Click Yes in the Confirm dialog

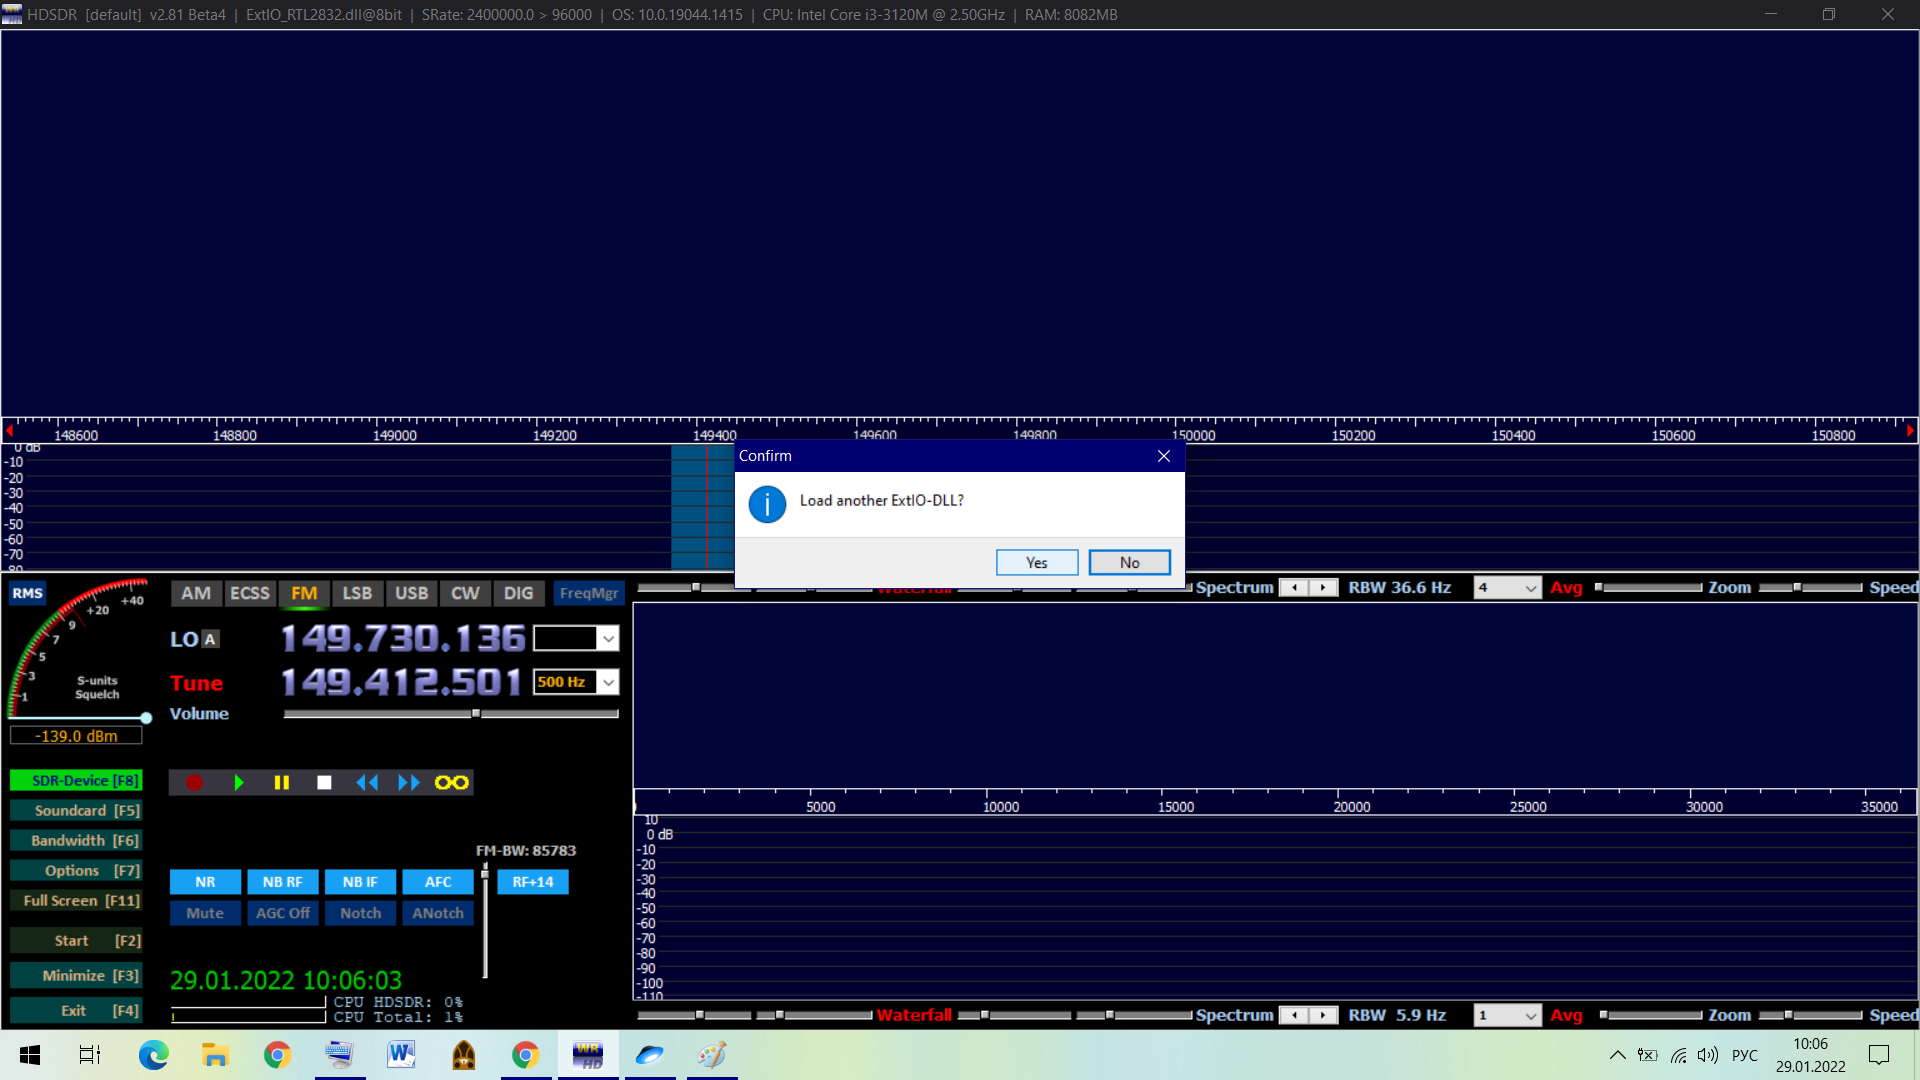(x=1036, y=563)
